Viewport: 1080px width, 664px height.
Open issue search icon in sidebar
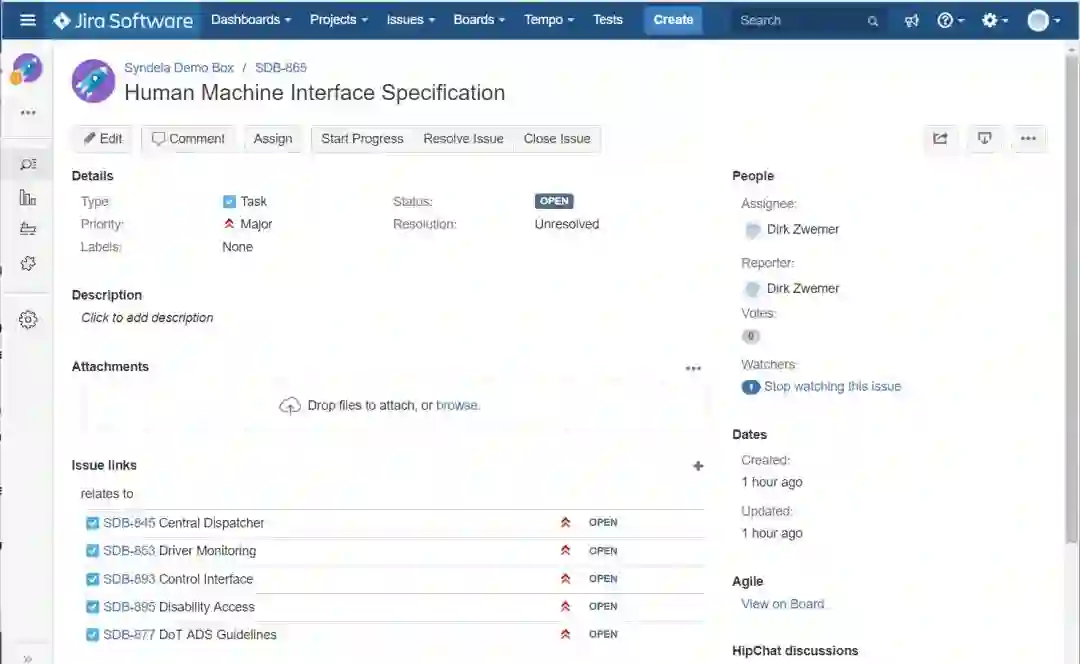pyautogui.click(x=28, y=165)
